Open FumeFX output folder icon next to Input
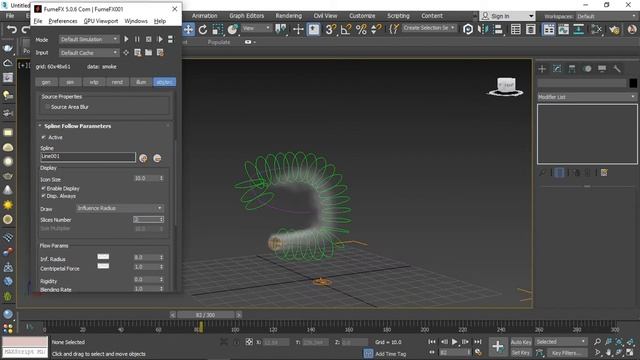Image resolution: width=640 pixels, height=360 pixels. point(149,52)
